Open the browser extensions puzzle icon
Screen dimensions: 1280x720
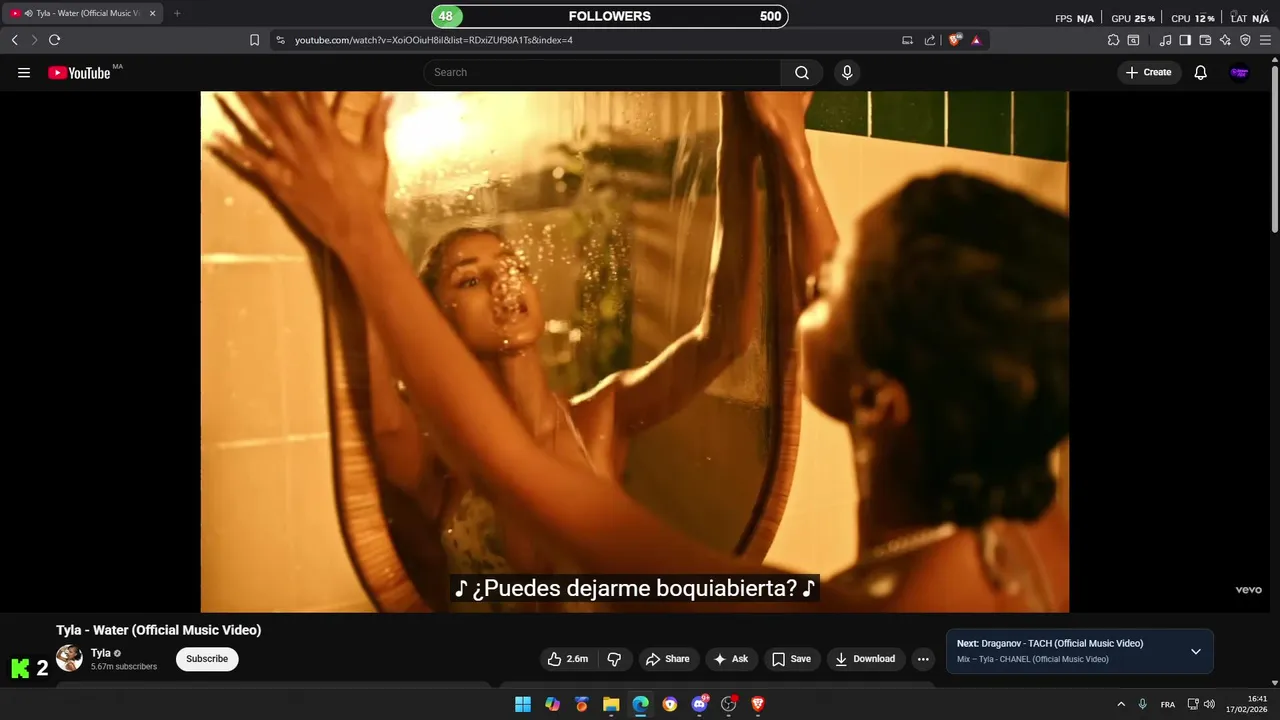[x=1113, y=40]
